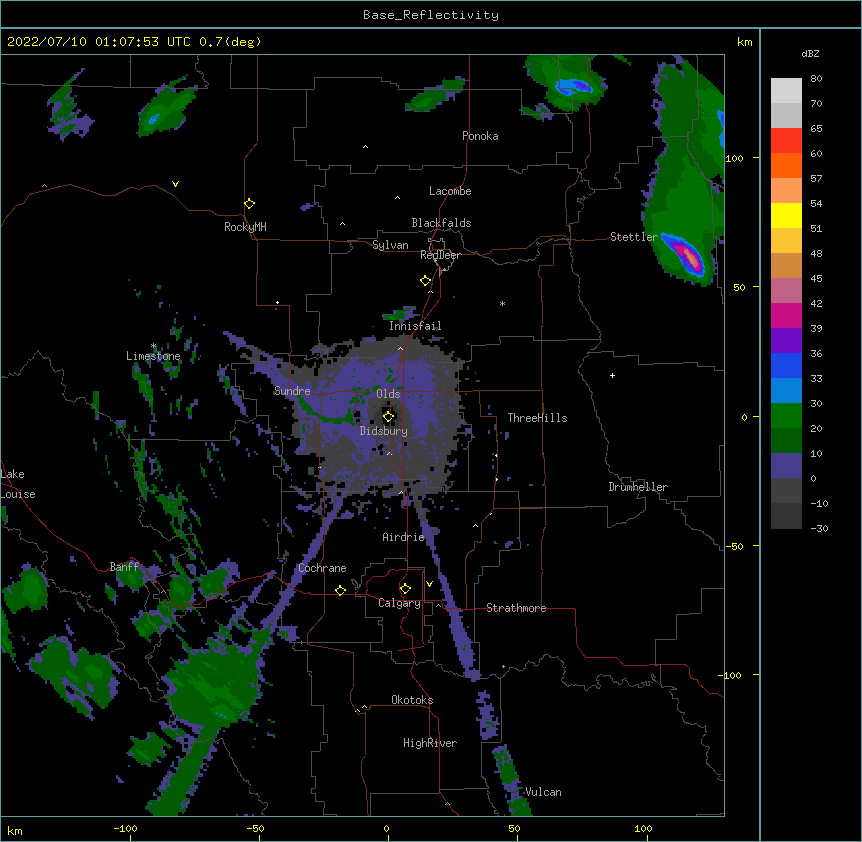Viewport: 862px width, 842px height.
Task: Select the purple 0-10 dBZ legend swatch
Action: point(786,466)
